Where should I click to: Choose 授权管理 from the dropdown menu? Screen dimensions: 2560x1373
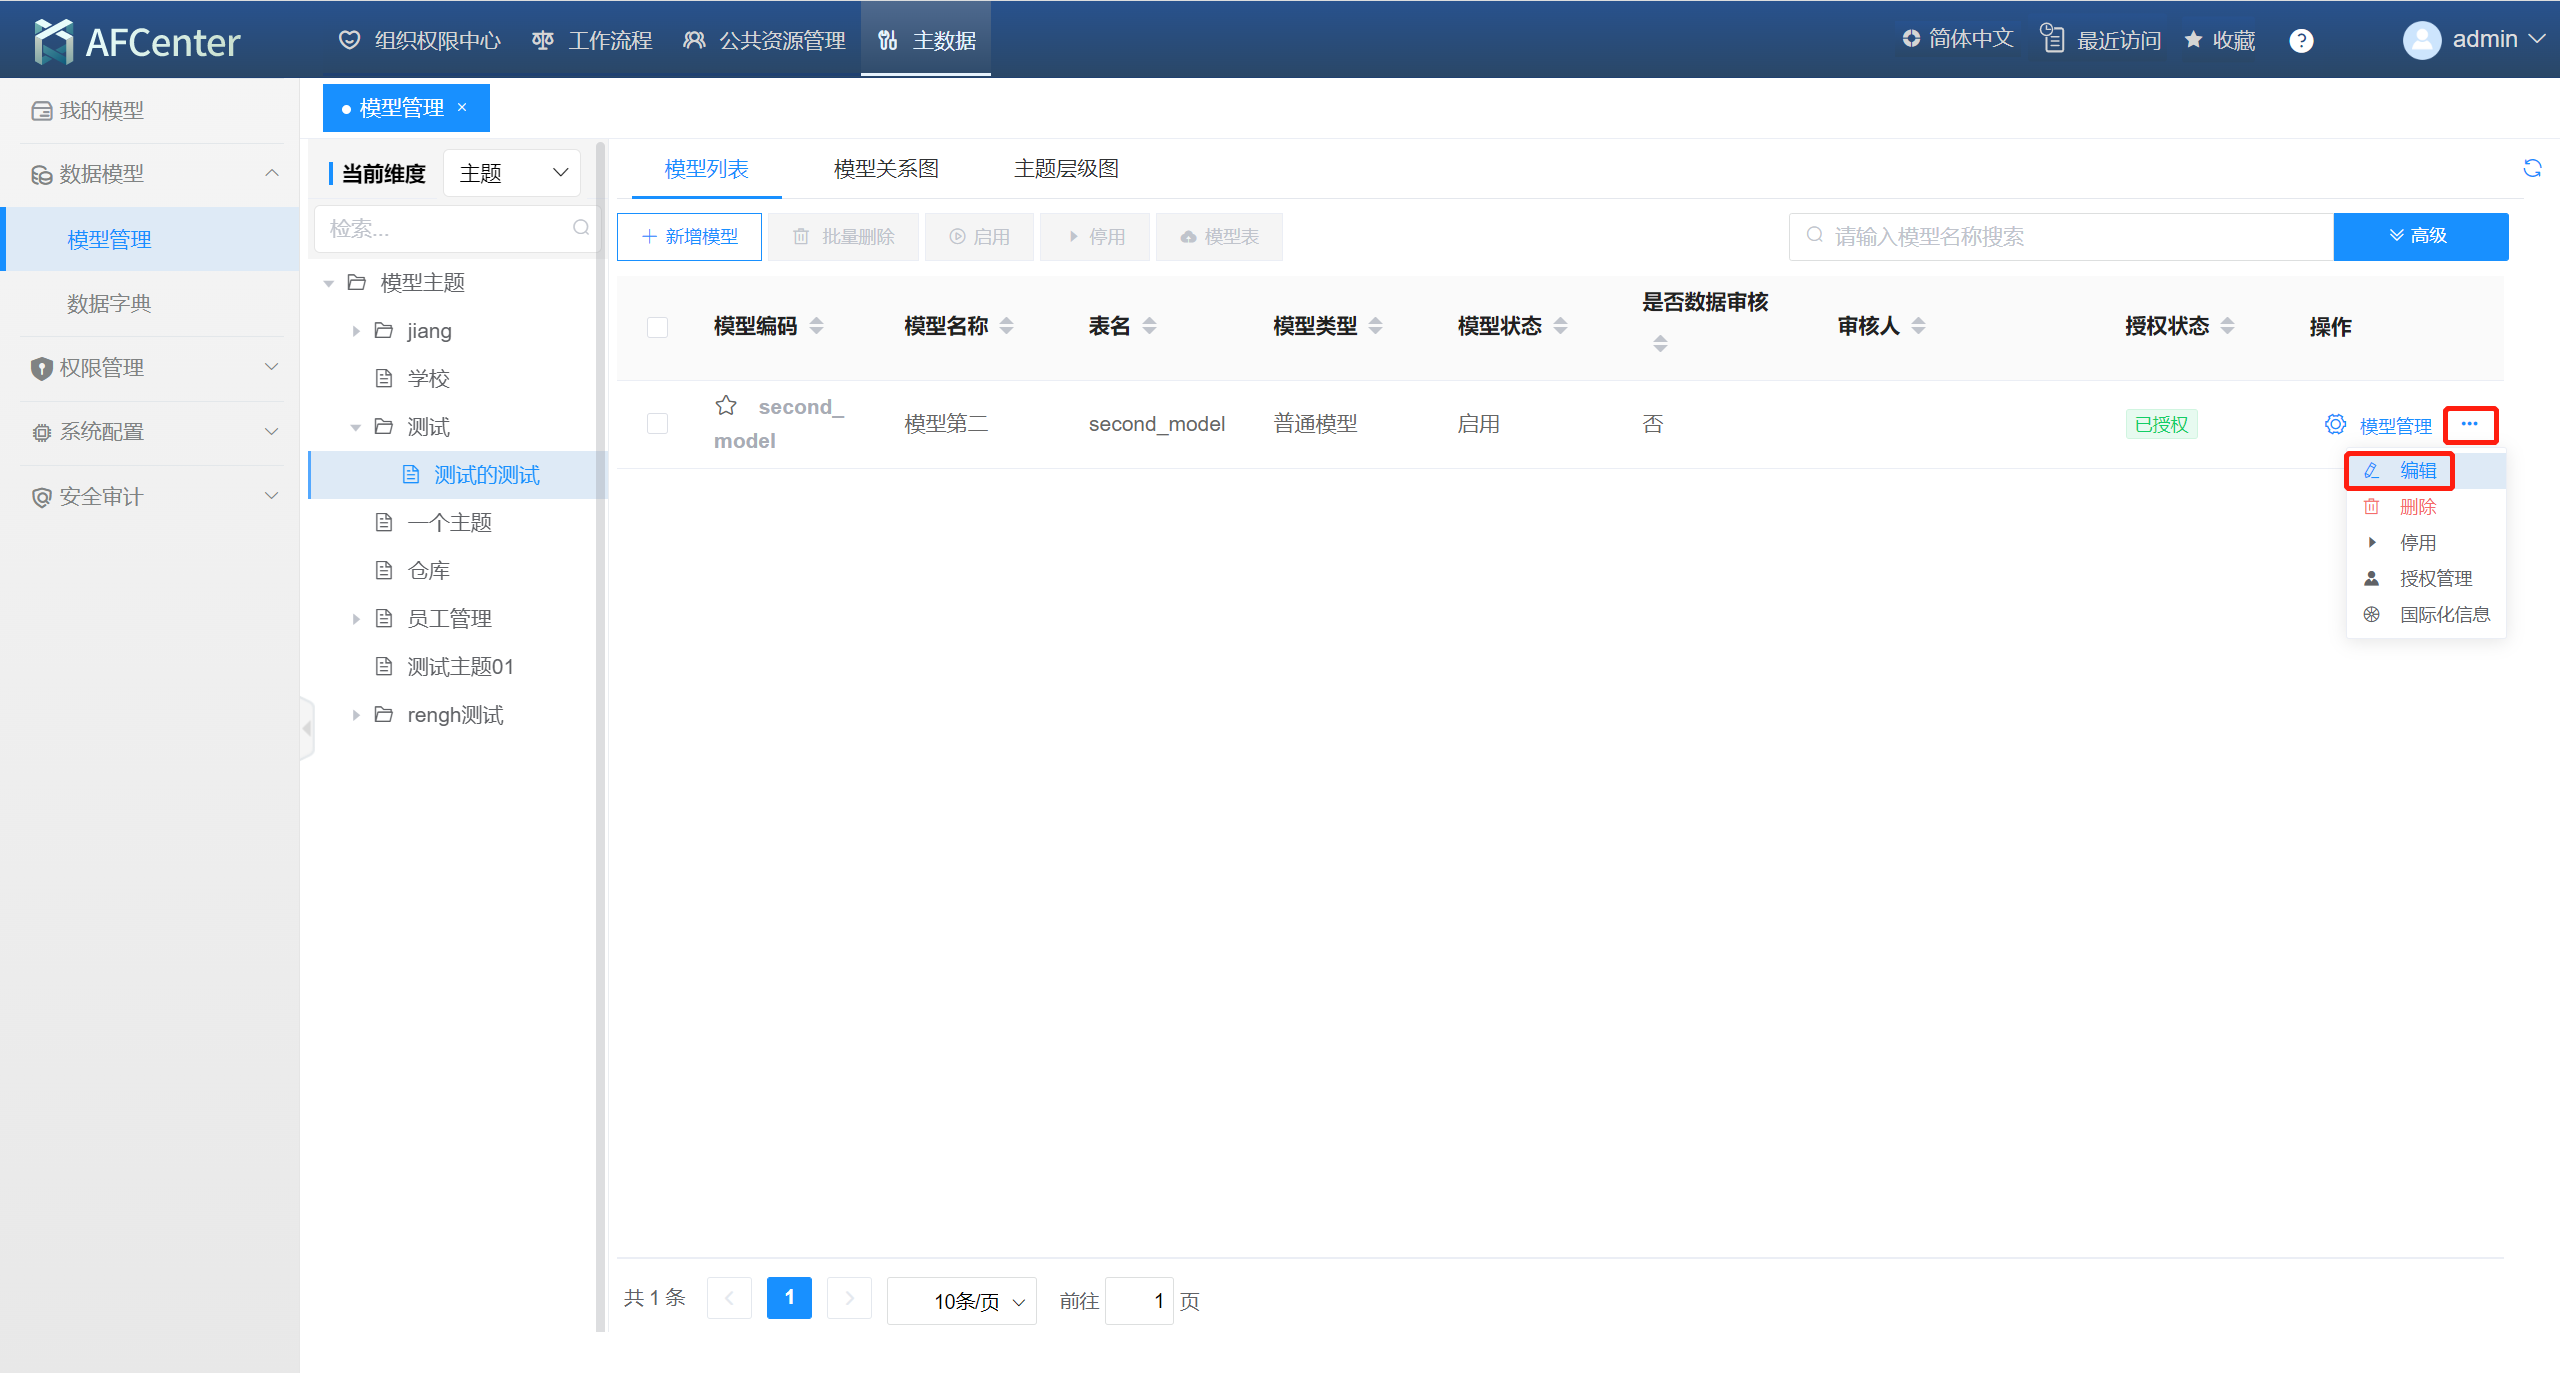[2435, 579]
